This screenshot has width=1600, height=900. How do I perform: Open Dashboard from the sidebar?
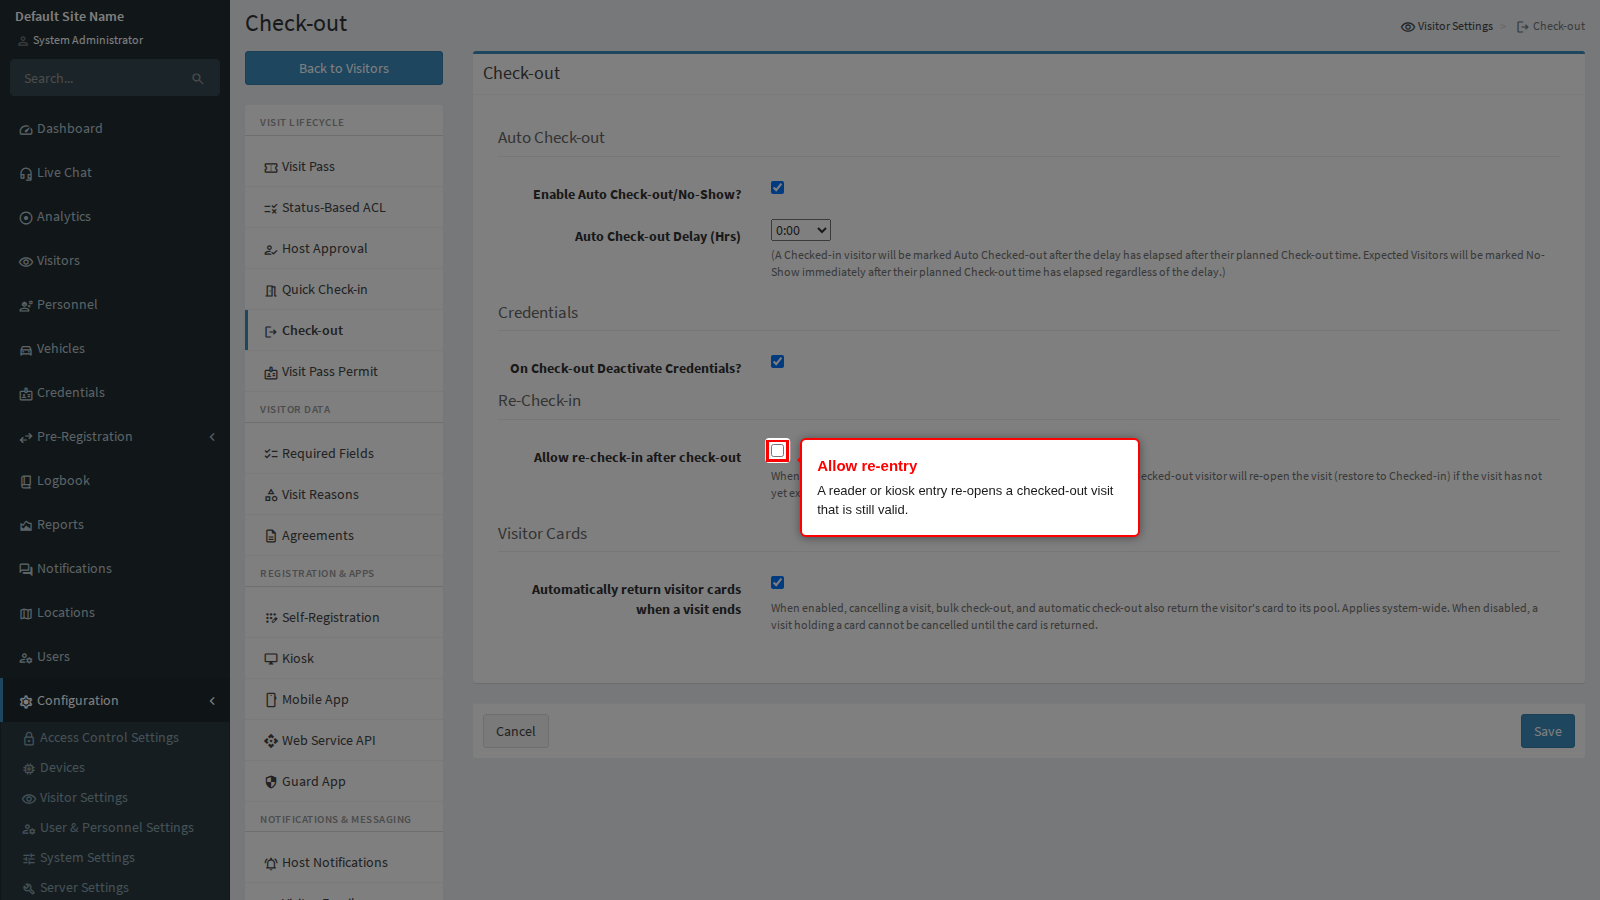tap(115, 129)
